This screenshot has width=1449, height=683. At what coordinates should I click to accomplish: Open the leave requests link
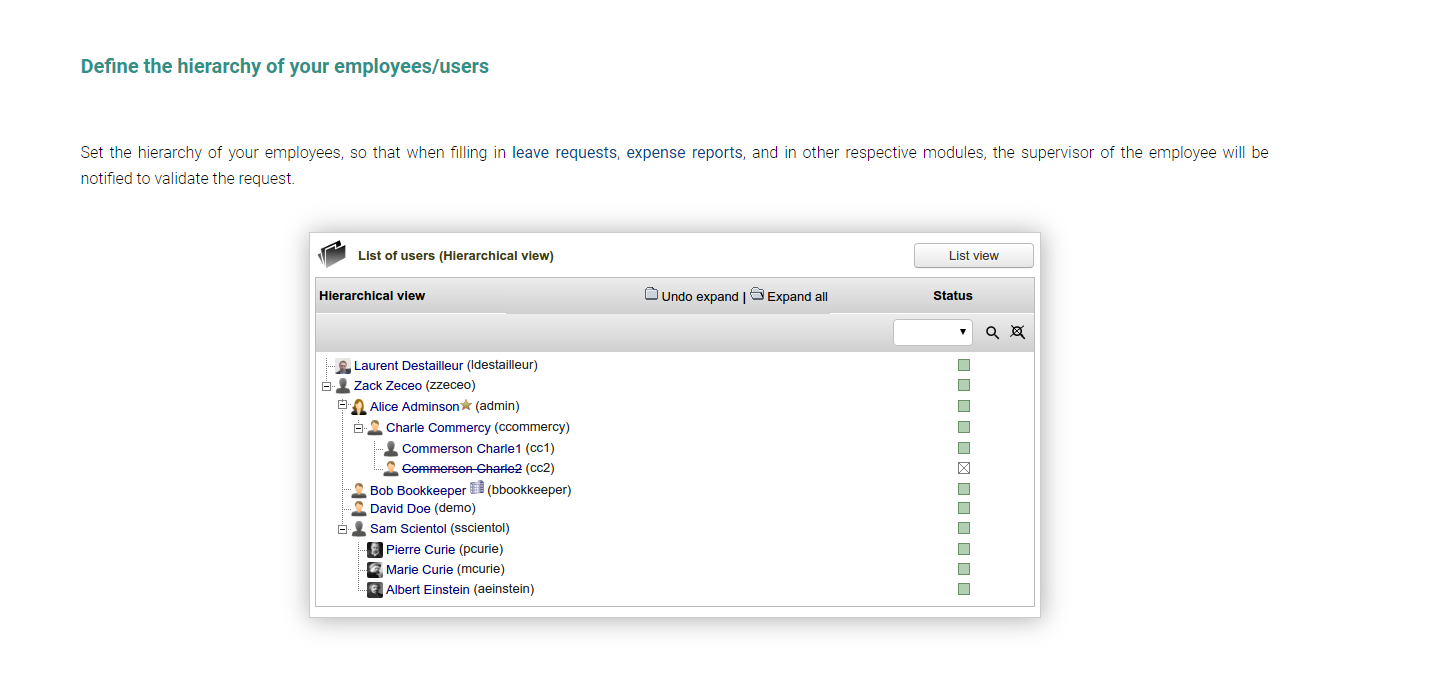pos(564,153)
